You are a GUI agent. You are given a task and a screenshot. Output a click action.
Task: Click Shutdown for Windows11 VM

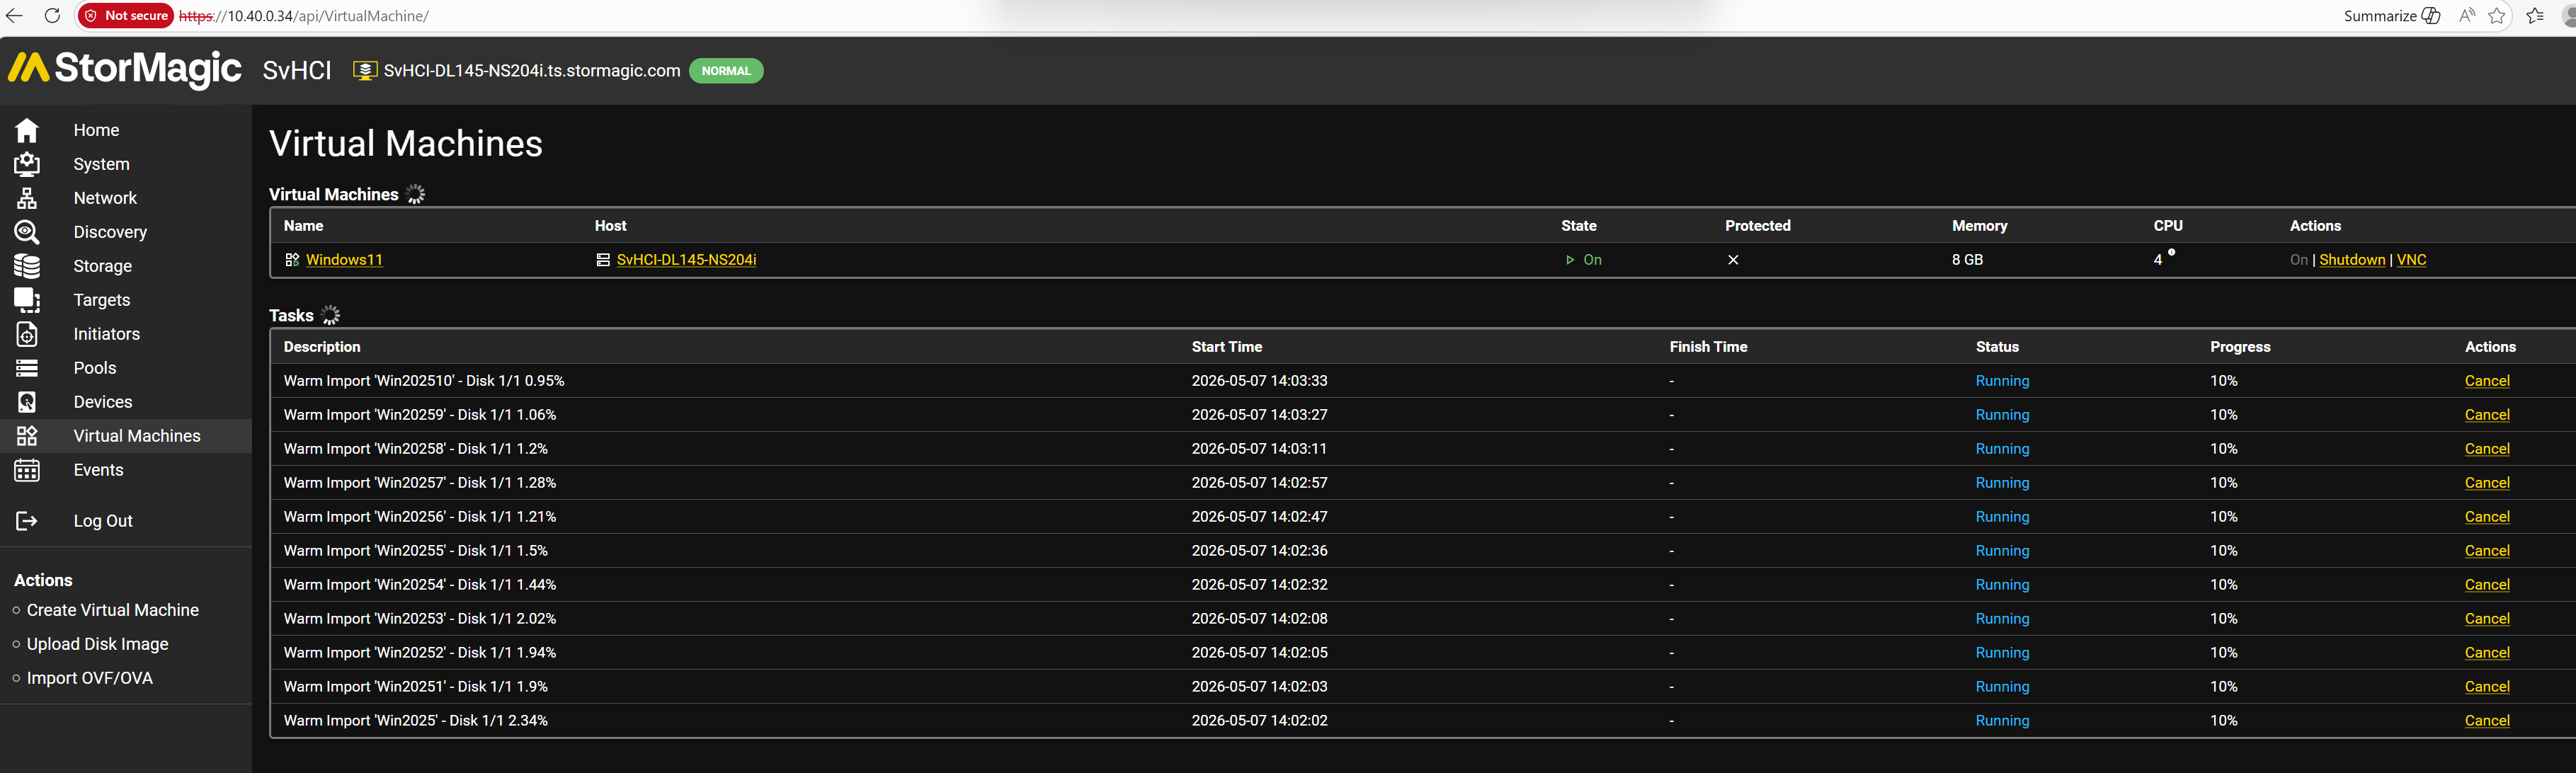pos(2352,260)
